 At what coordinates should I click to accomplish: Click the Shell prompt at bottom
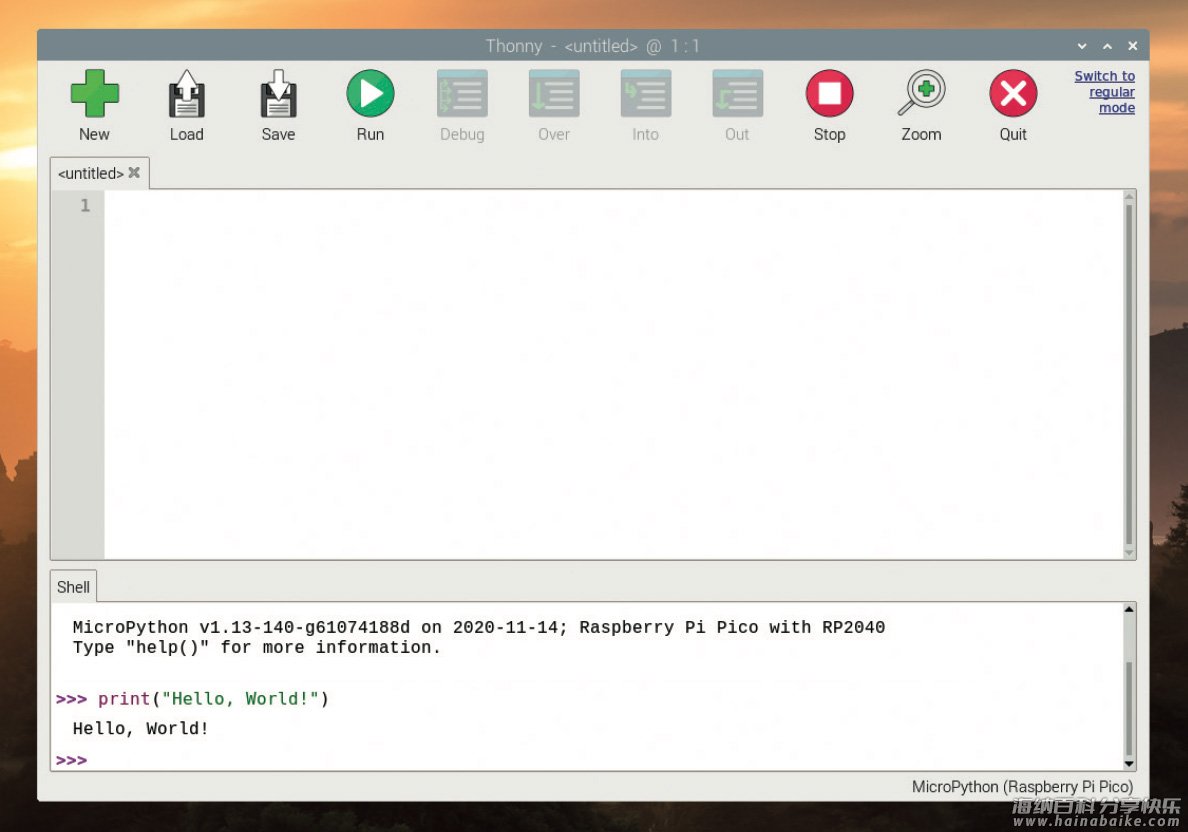click(71, 760)
